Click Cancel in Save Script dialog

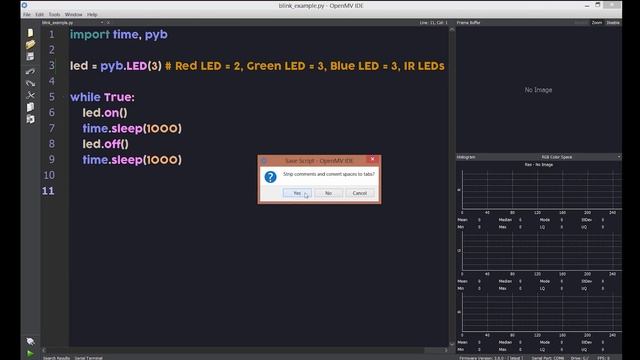[x=360, y=193]
